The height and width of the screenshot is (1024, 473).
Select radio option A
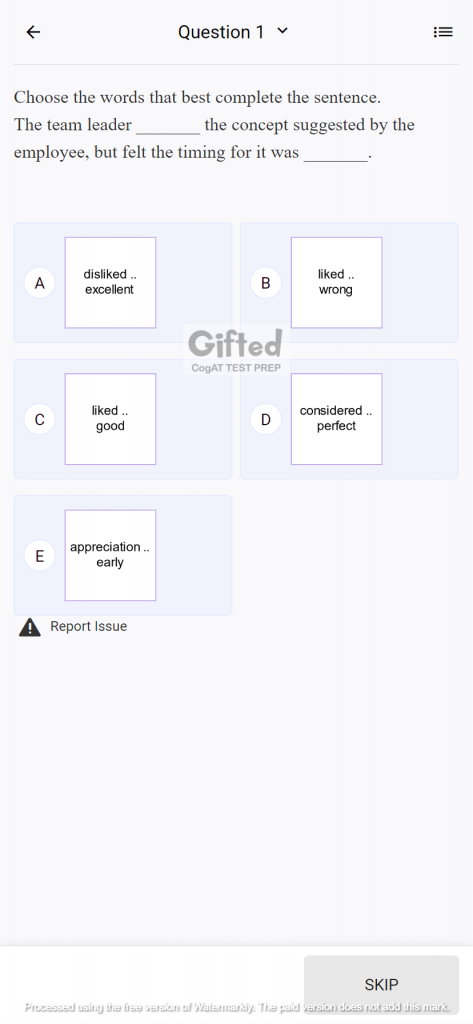pos(40,283)
